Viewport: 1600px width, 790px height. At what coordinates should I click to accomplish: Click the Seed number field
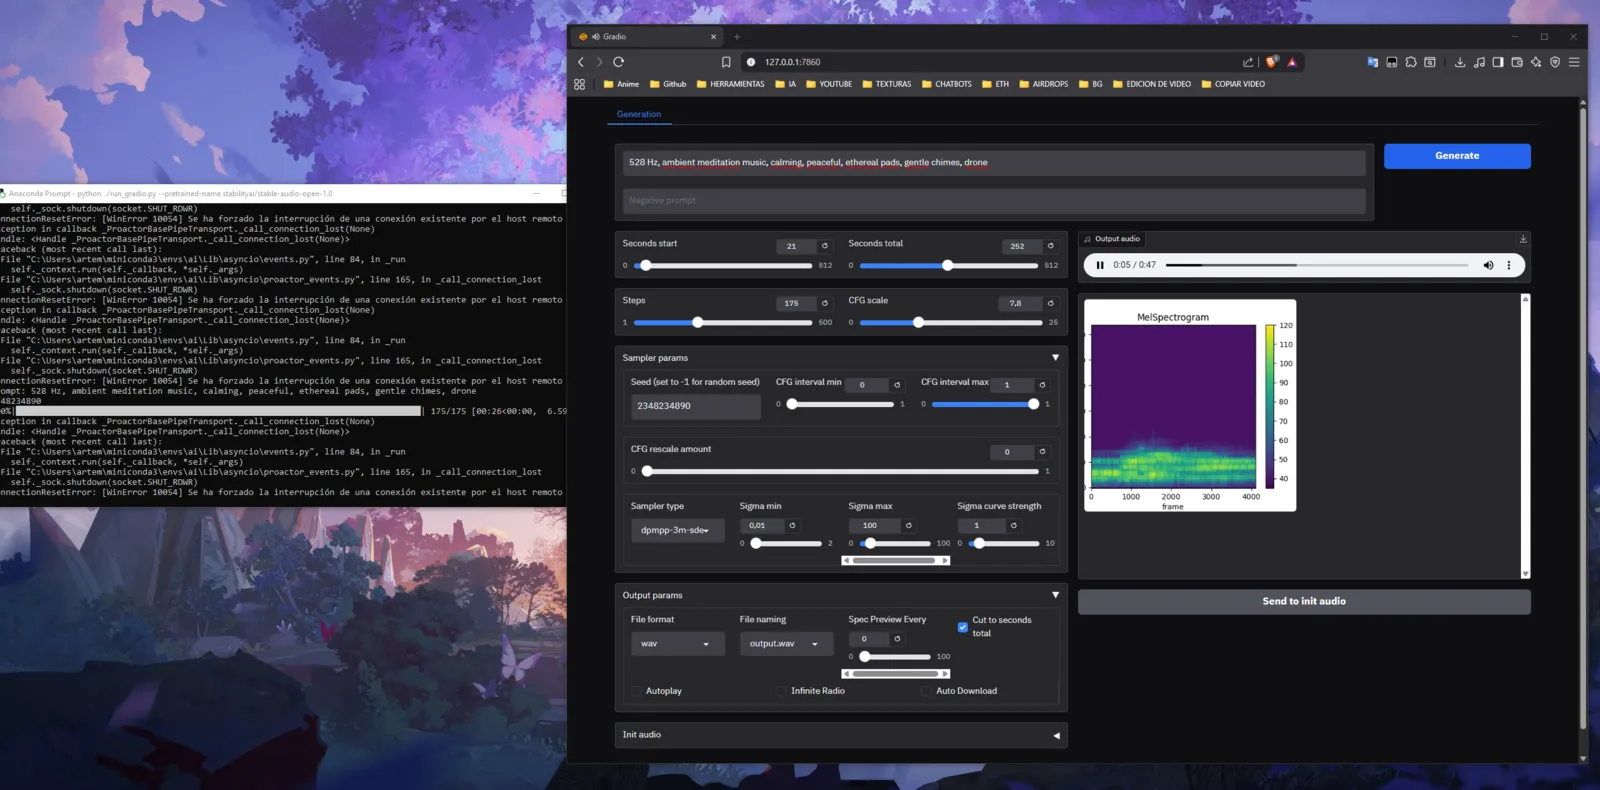(695, 406)
